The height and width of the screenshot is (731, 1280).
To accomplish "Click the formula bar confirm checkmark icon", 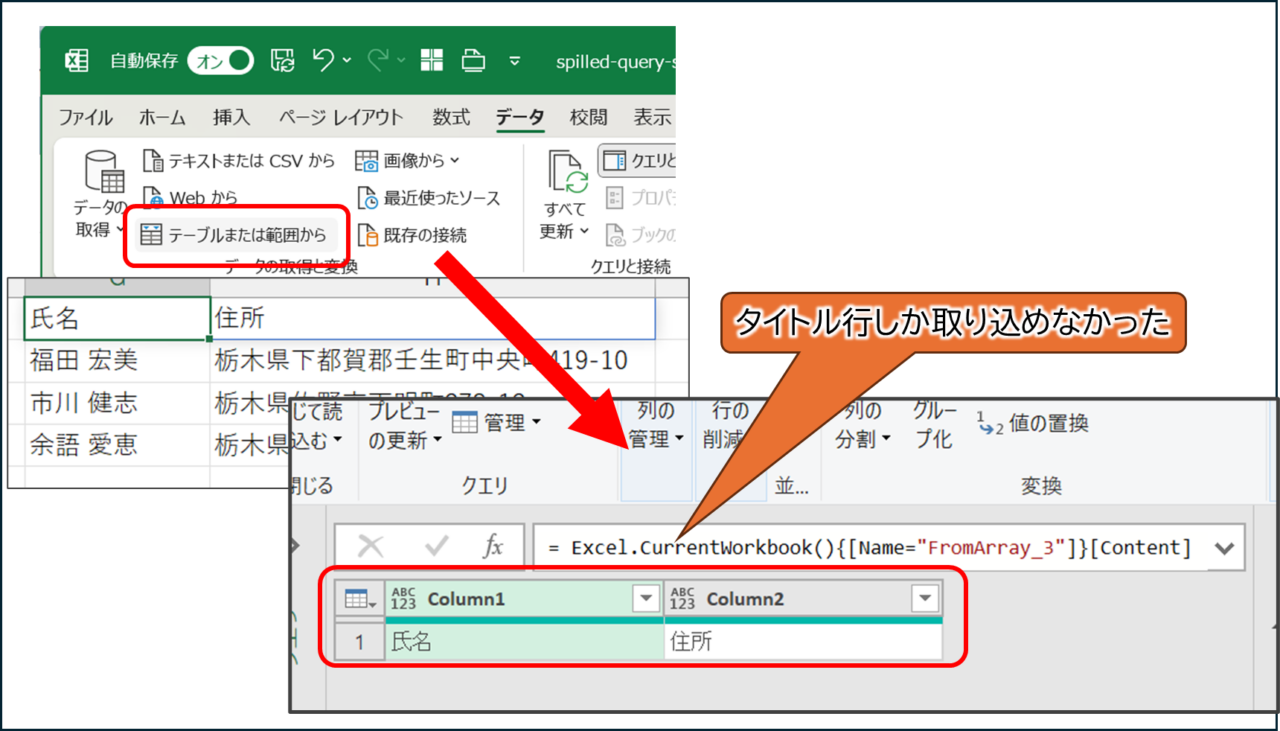I will 436,546.
